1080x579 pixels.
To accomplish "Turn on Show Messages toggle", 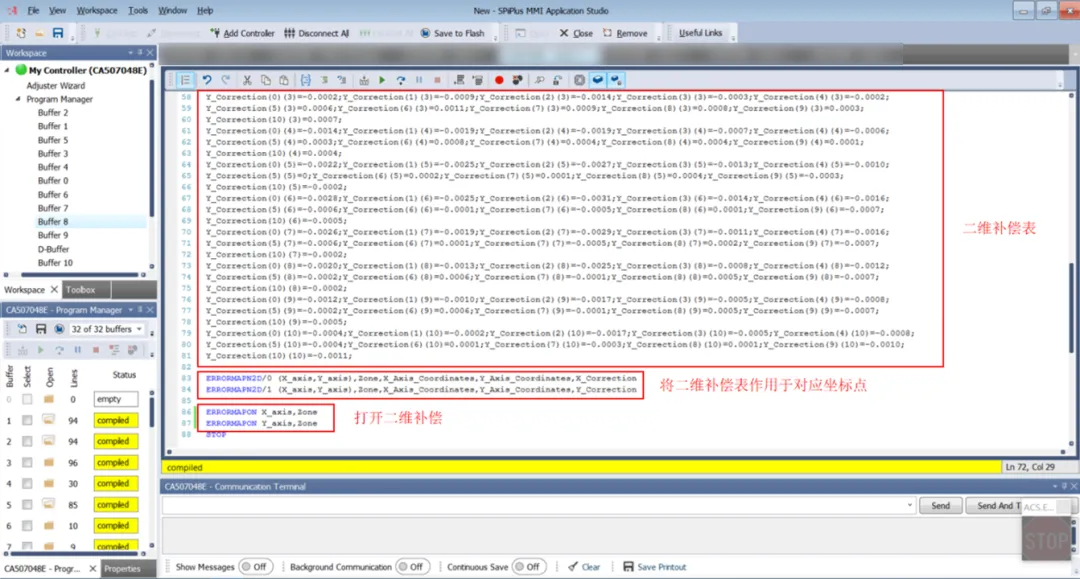I will [257, 565].
